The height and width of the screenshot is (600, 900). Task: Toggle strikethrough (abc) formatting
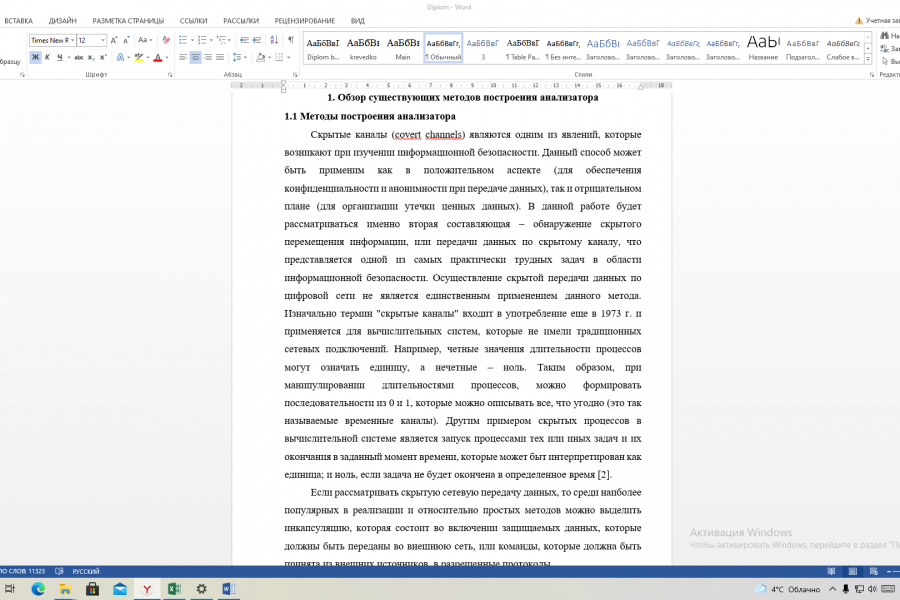tap(79, 57)
